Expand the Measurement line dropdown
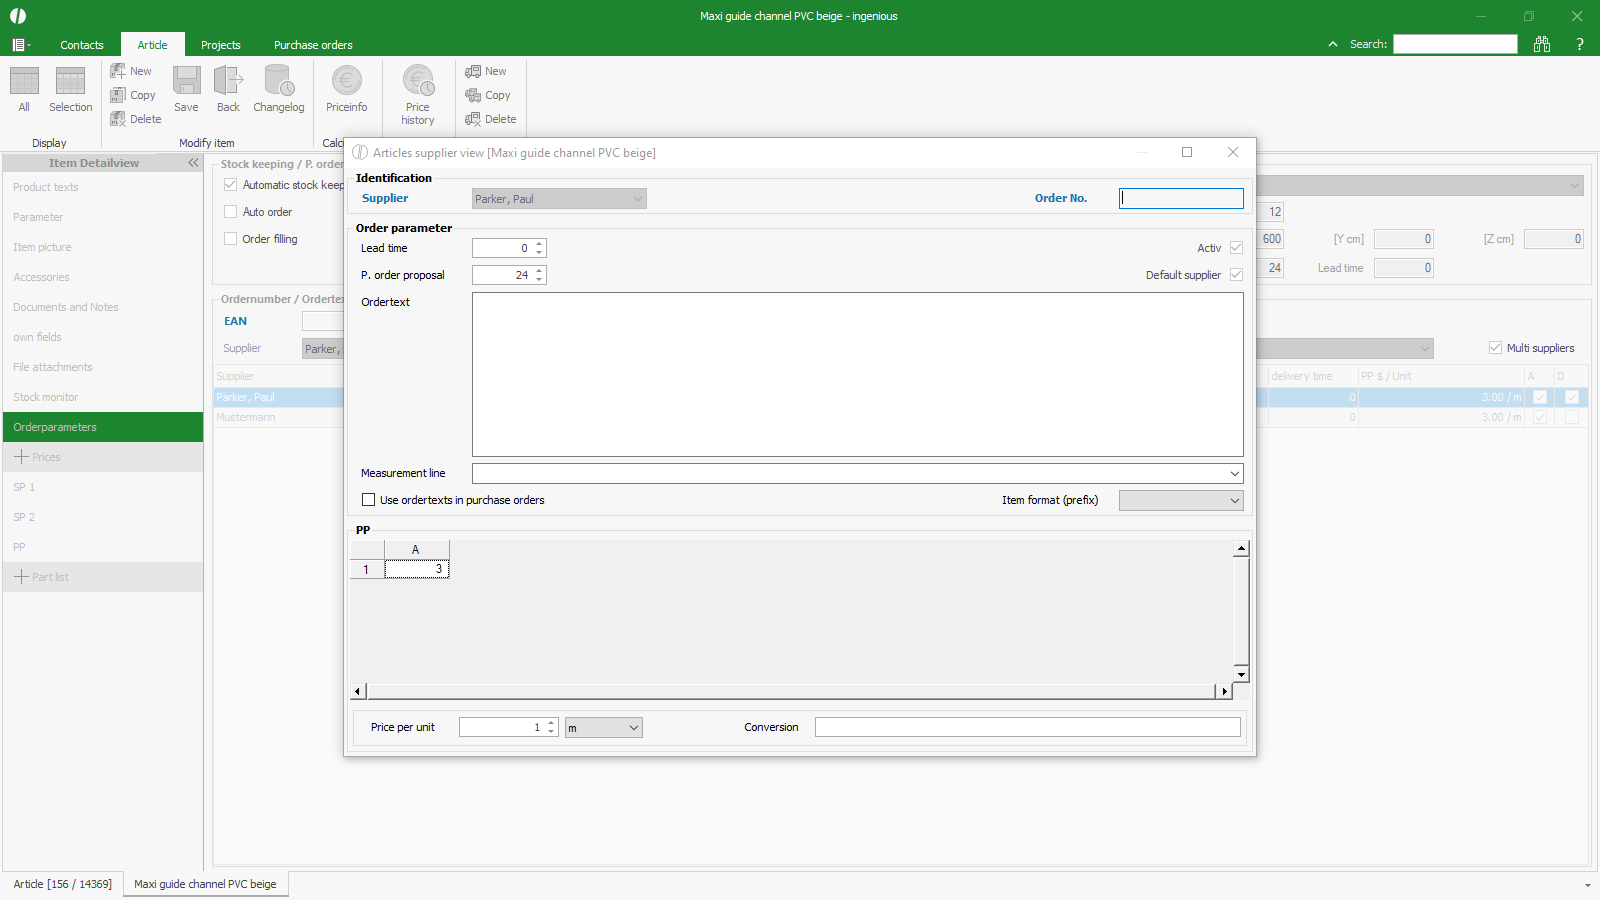The height and width of the screenshot is (900, 1600). [1234, 474]
